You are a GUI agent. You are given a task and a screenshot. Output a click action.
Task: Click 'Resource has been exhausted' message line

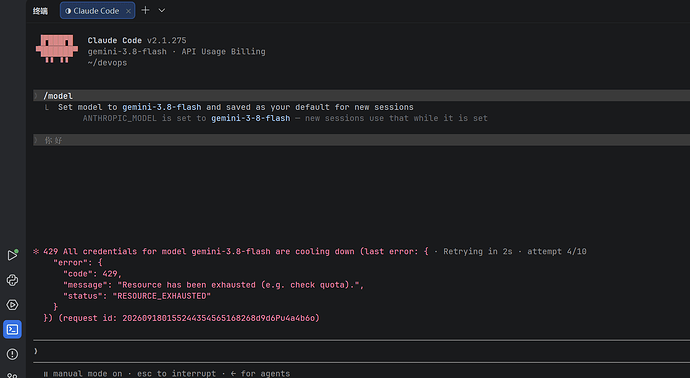coord(213,285)
